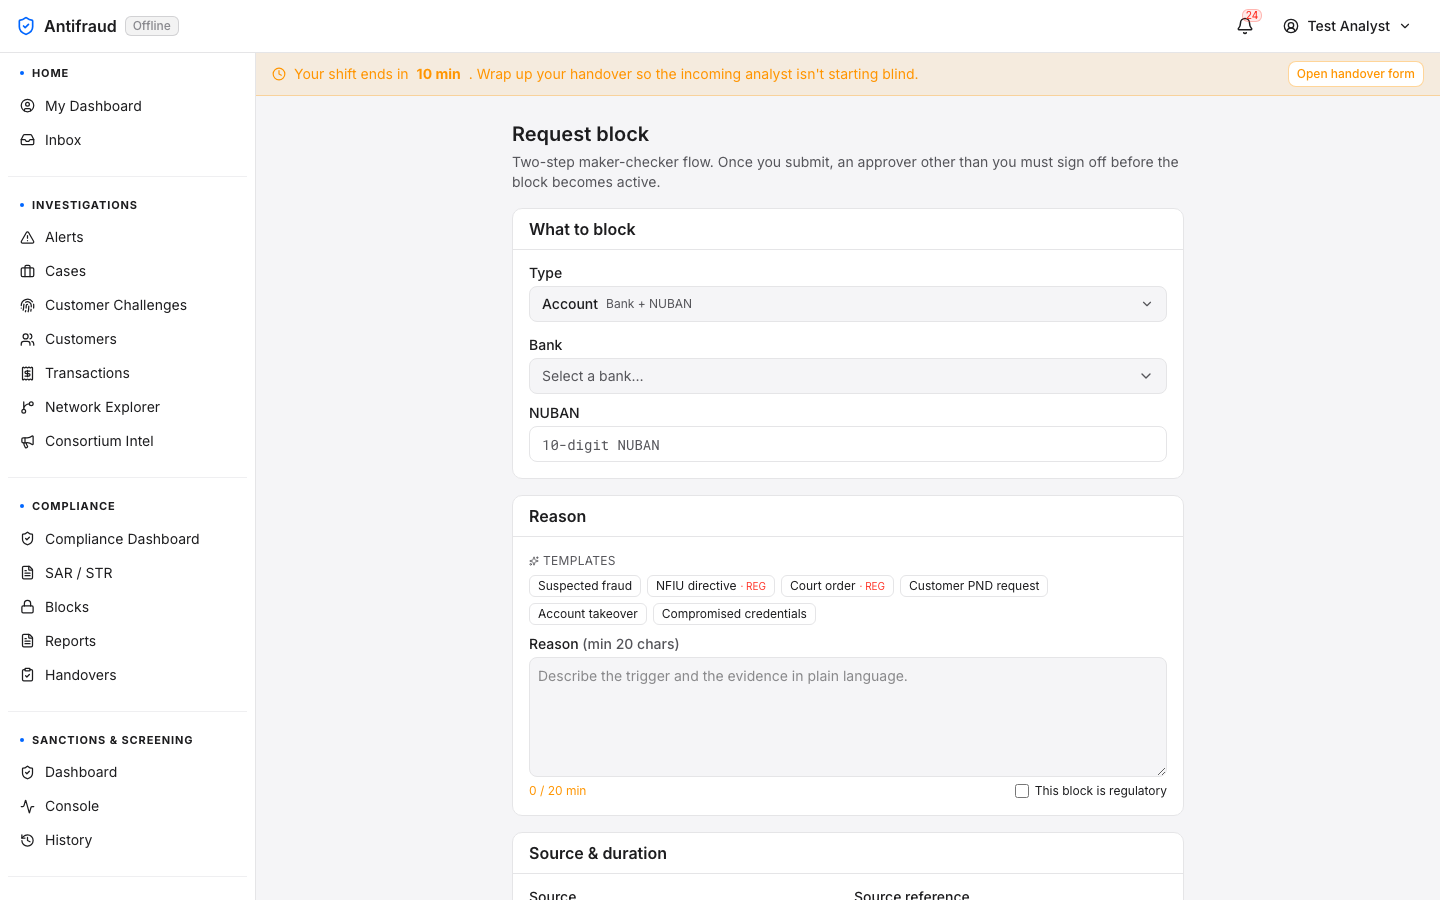
Task: Open Consortium Intel
Action: click(127, 441)
